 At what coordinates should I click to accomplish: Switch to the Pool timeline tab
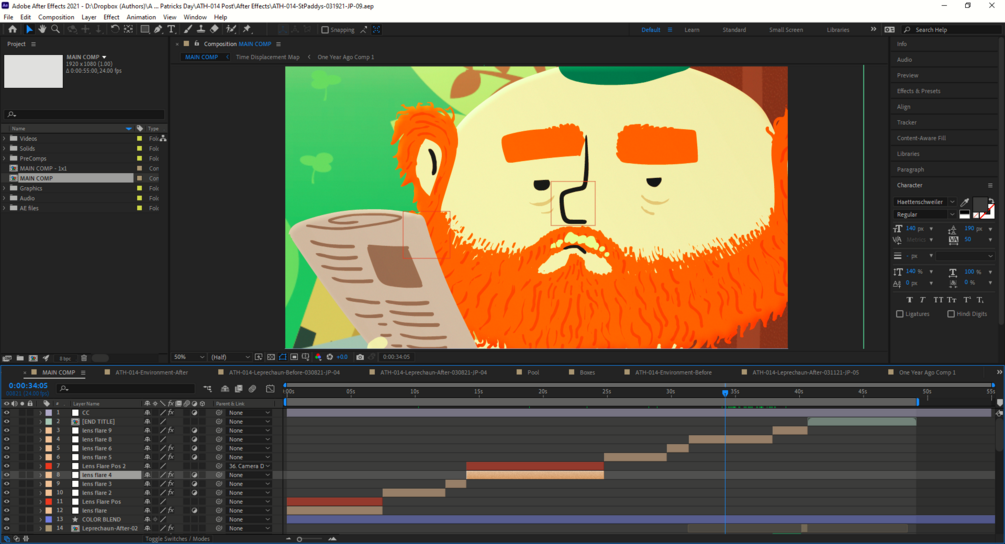533,372
